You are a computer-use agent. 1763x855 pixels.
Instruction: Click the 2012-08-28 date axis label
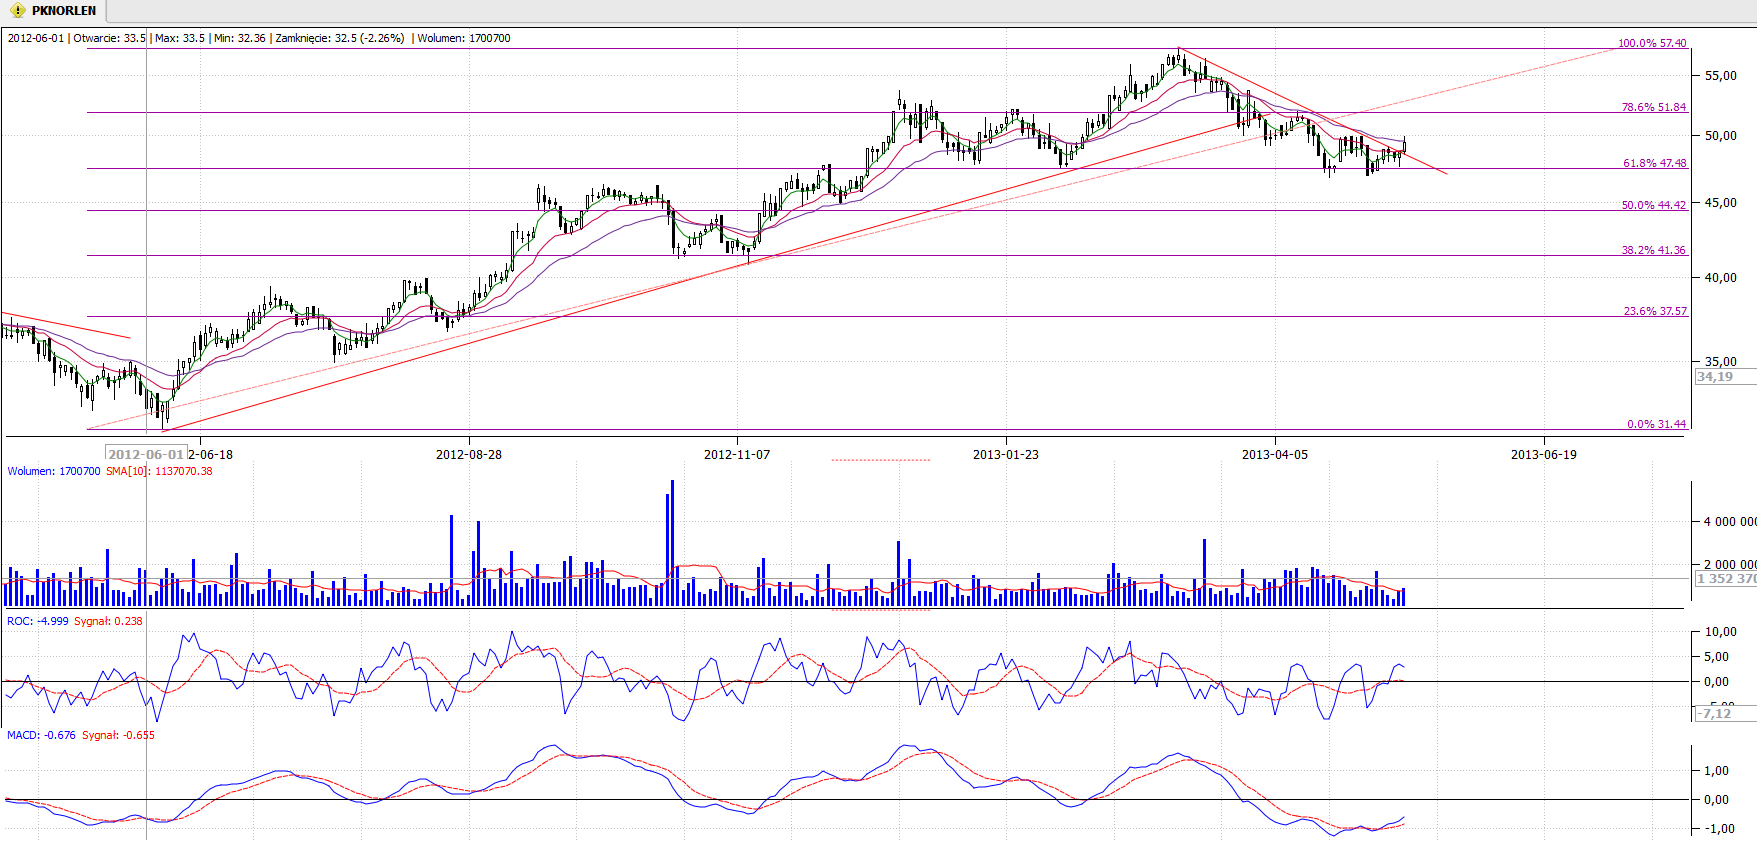click(x=469, y=454)
